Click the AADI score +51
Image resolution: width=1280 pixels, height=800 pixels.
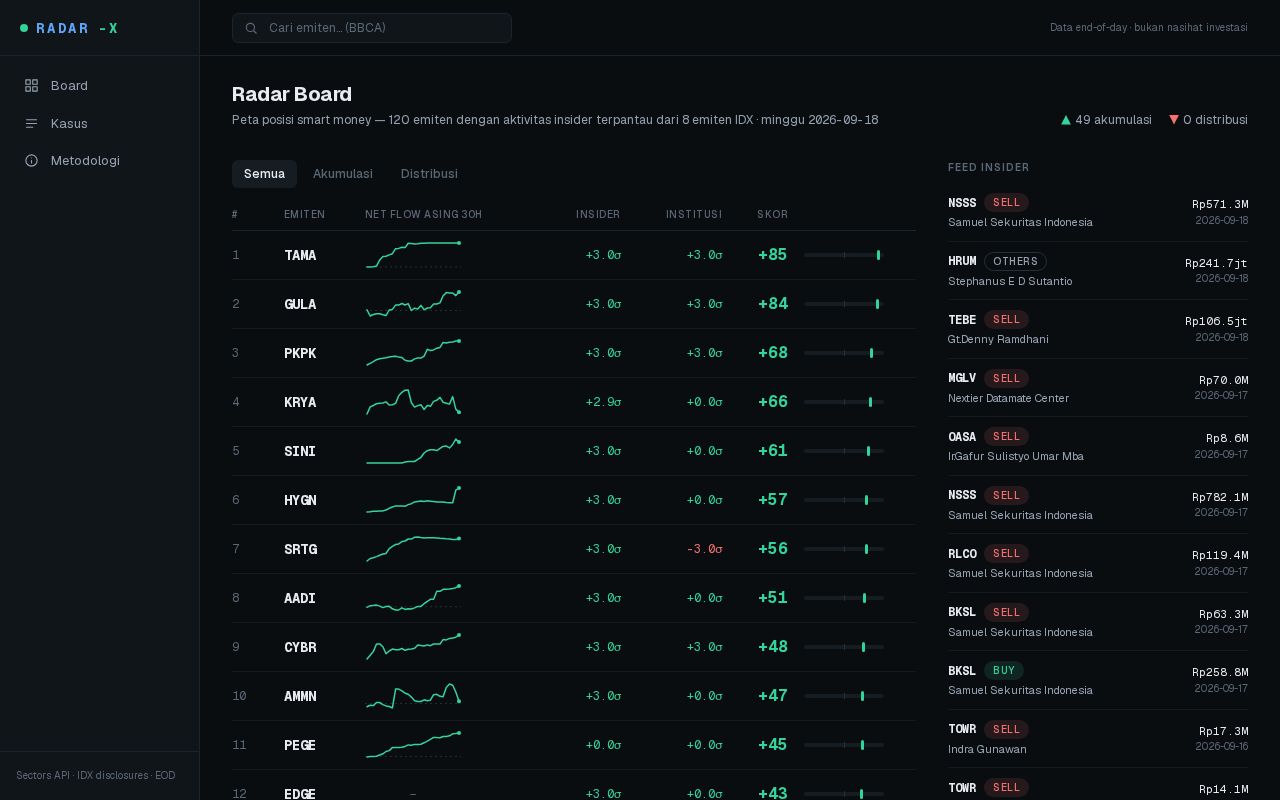pyautogui.click(x=773, y=598)
